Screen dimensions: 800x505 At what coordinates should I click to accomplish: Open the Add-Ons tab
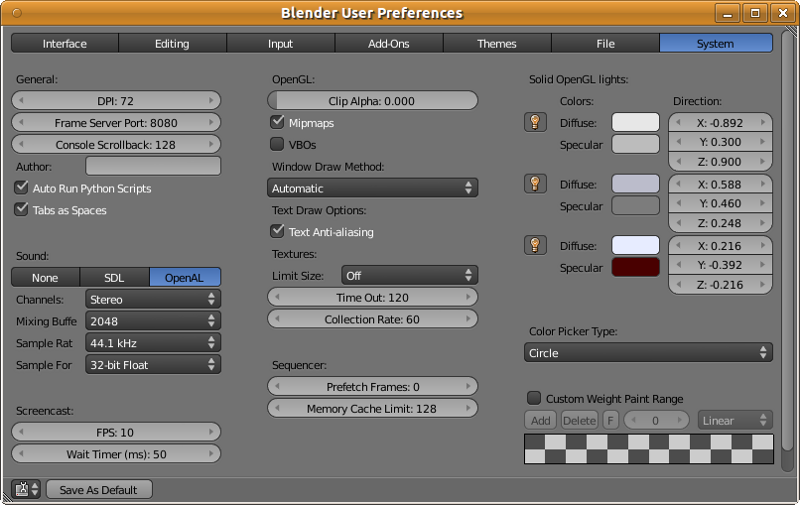coord(389,43)
